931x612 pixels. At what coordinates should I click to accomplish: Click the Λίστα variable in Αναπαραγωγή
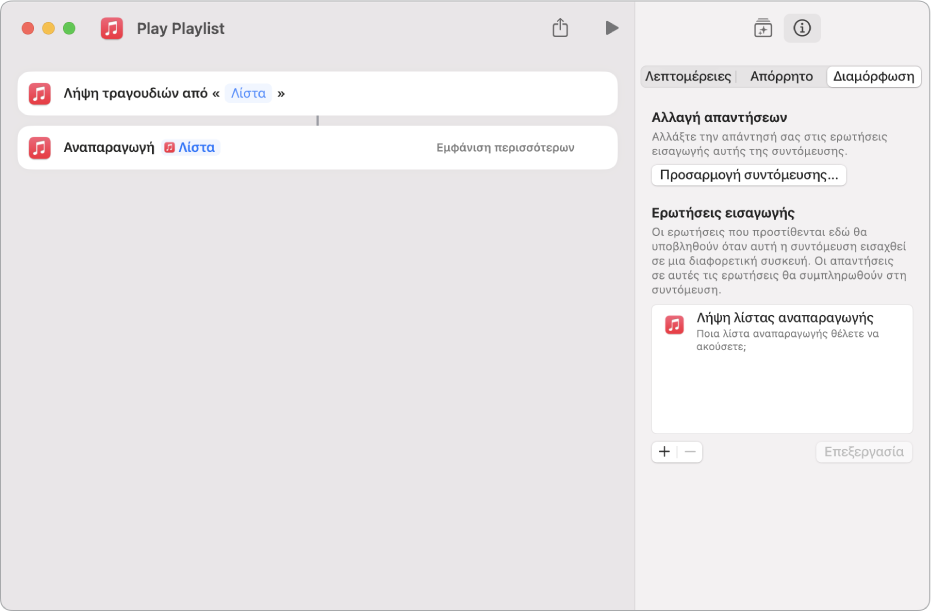(191, 148)
